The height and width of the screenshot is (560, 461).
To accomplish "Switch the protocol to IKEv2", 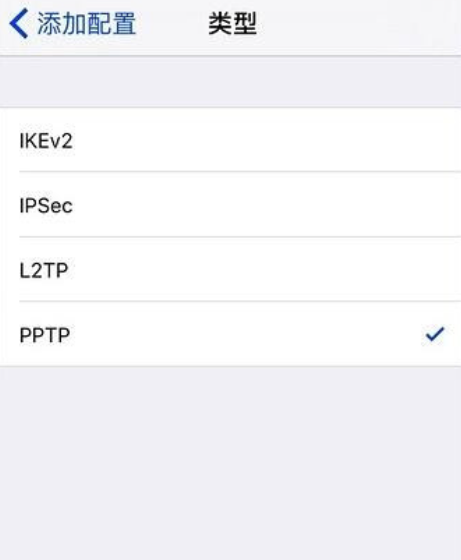I will click(x=230, y=140).
